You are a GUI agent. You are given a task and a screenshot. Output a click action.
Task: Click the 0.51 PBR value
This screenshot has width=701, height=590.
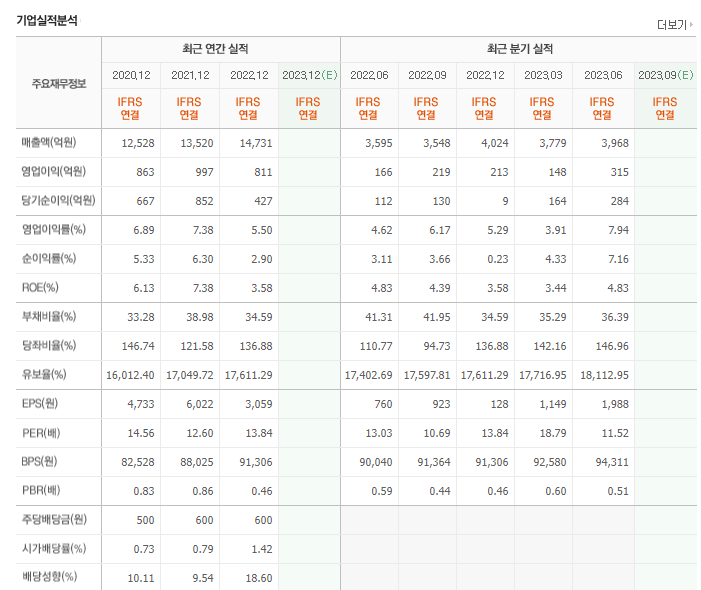pos(618,491)
